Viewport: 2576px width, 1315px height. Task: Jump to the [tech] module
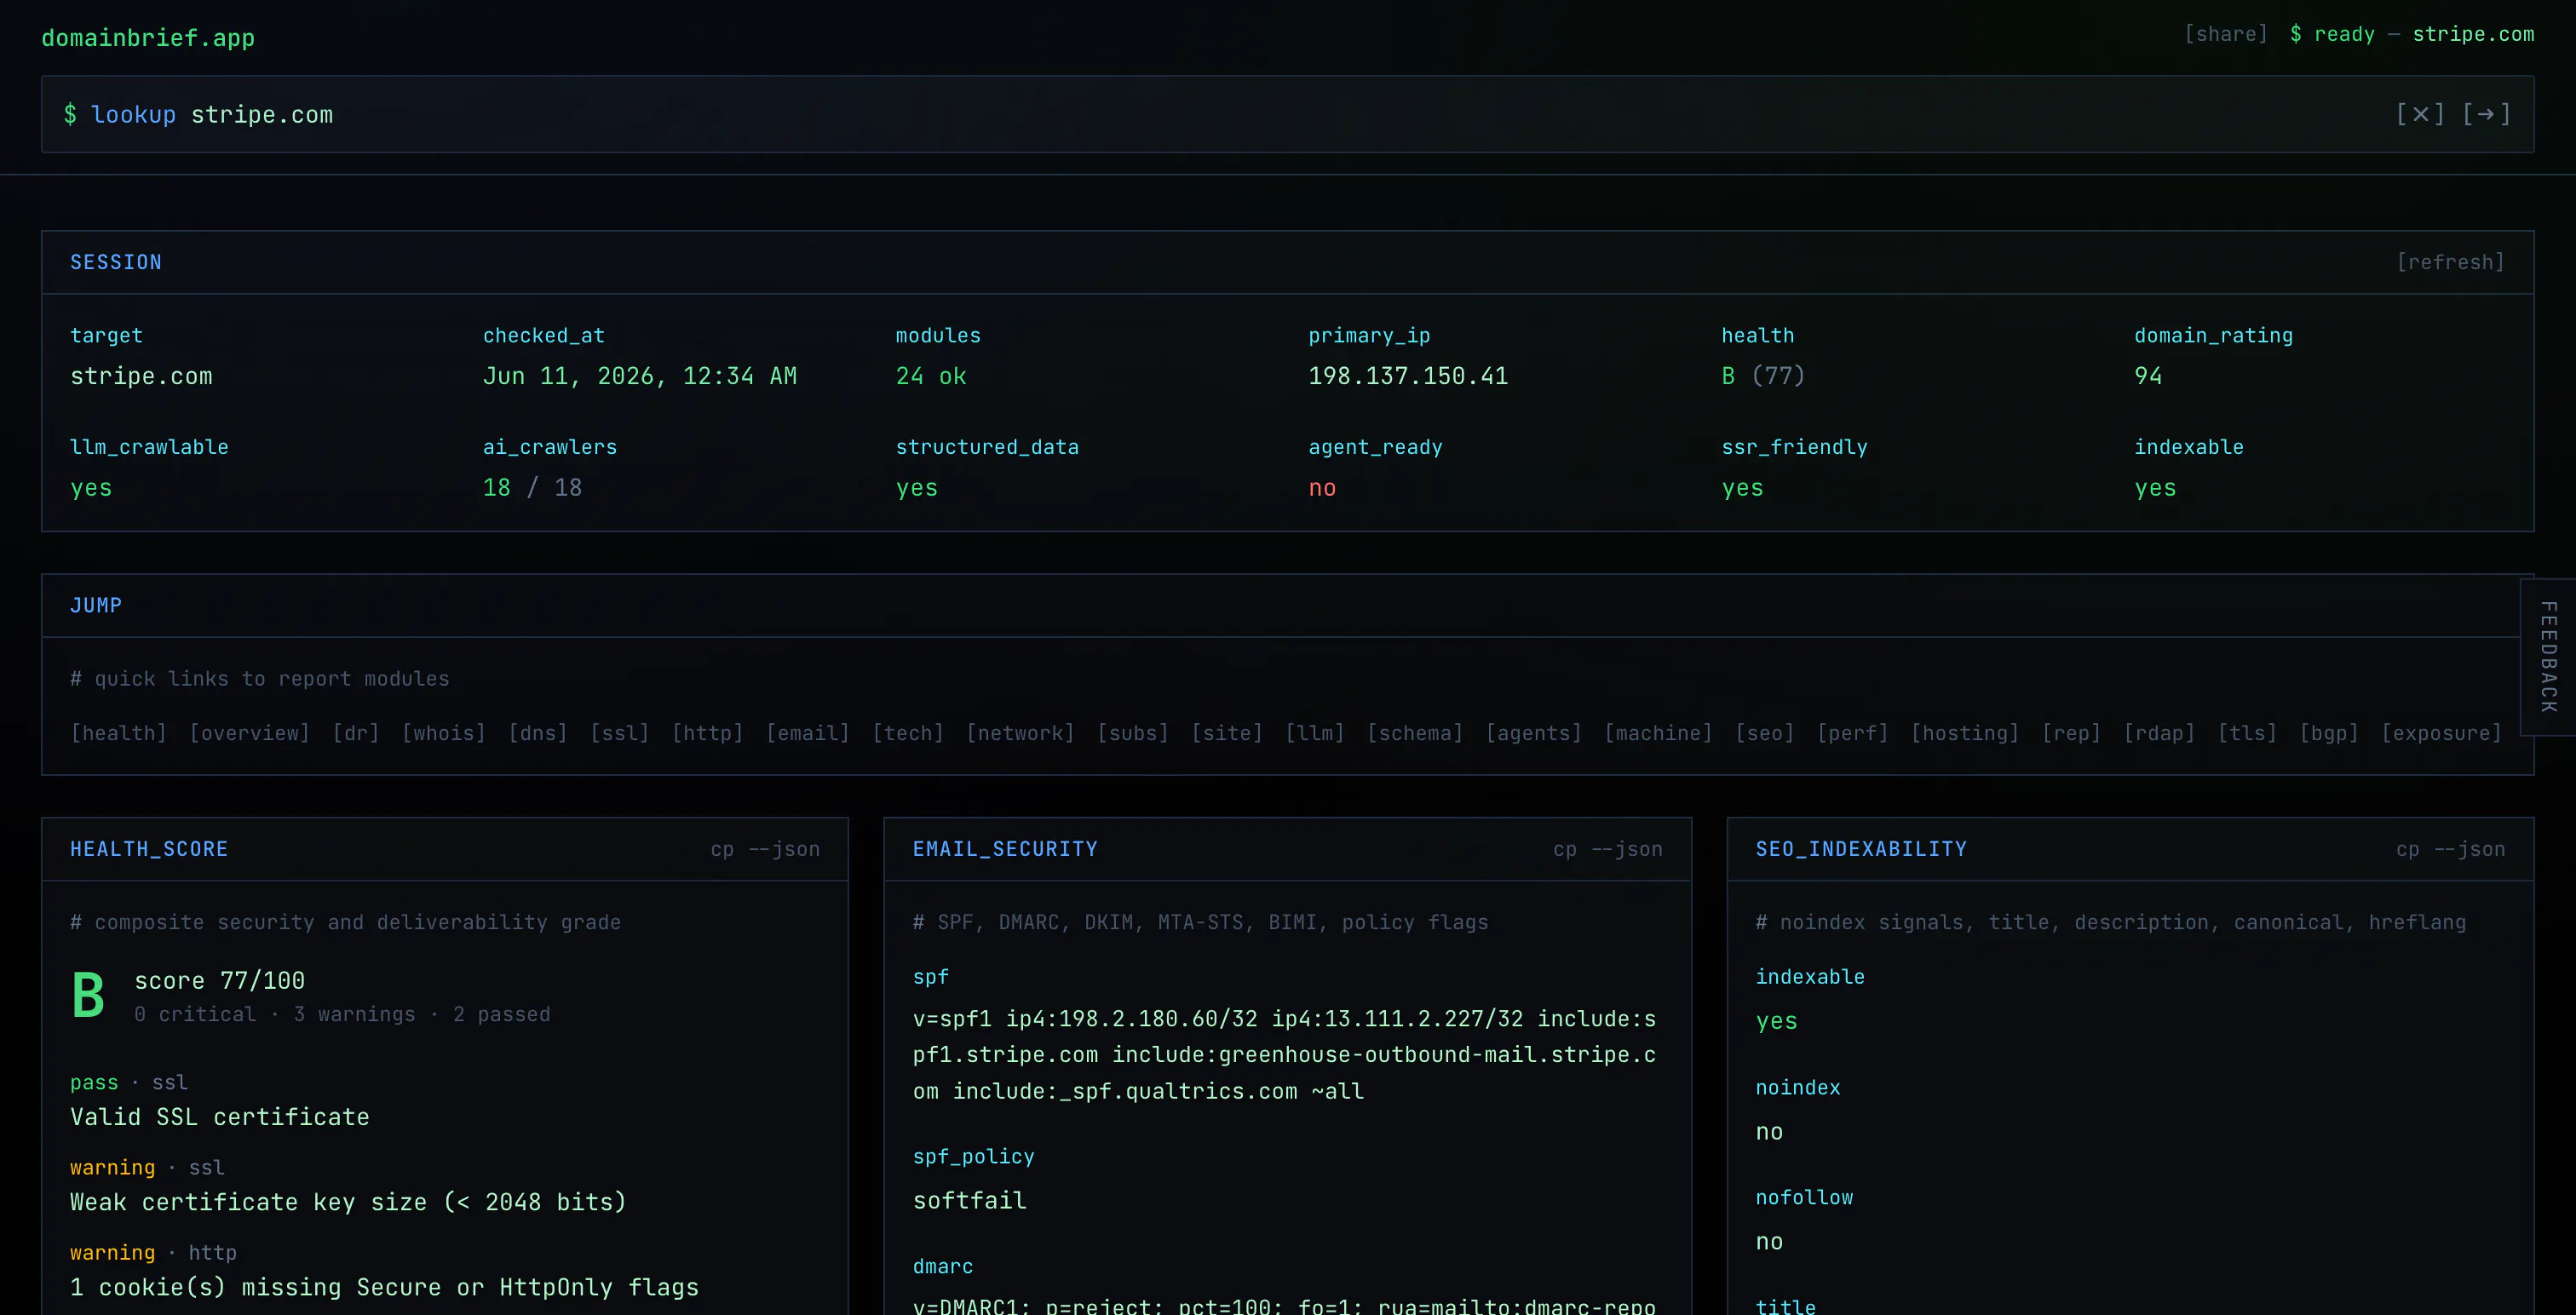[x=908, y=733]
